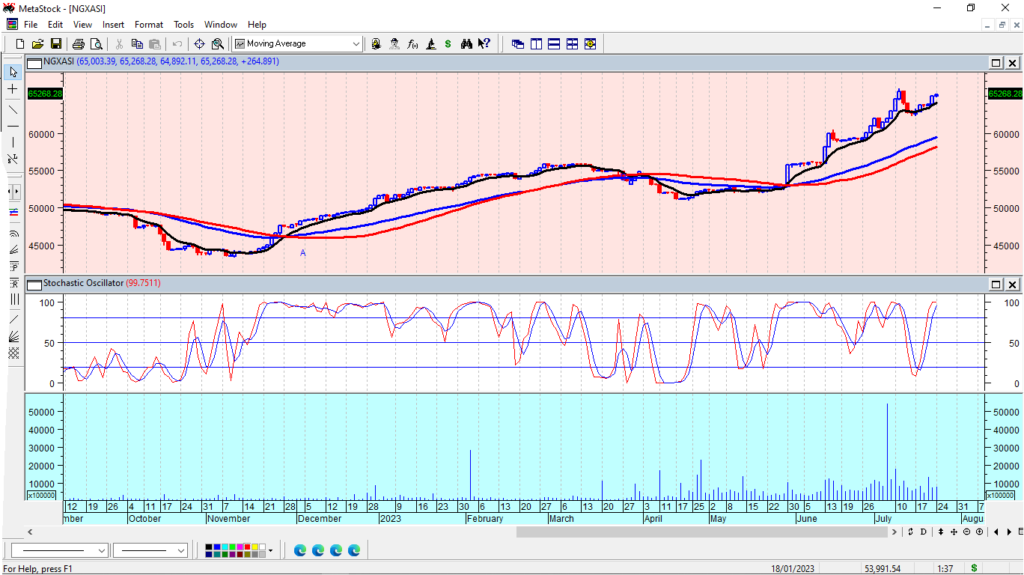Viewport: 1024px width, 575px height.
Task: Select the trendline drawing tool
Action: pos(13,109)
